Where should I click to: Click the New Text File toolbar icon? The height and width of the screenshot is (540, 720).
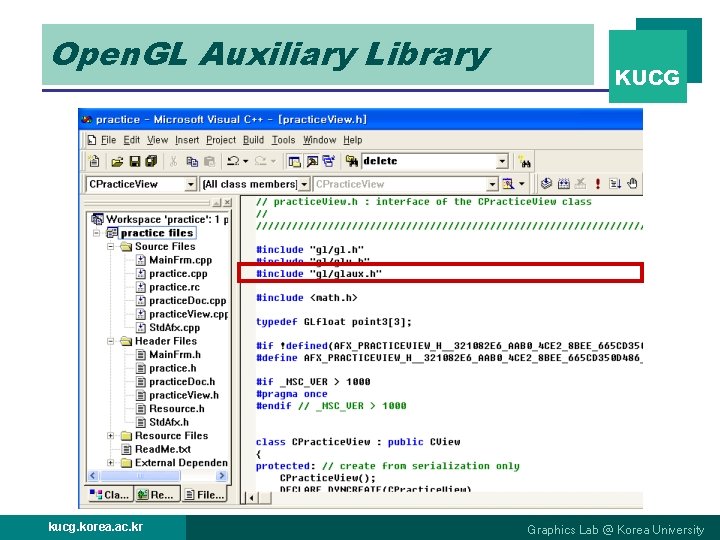coord(94,161)
